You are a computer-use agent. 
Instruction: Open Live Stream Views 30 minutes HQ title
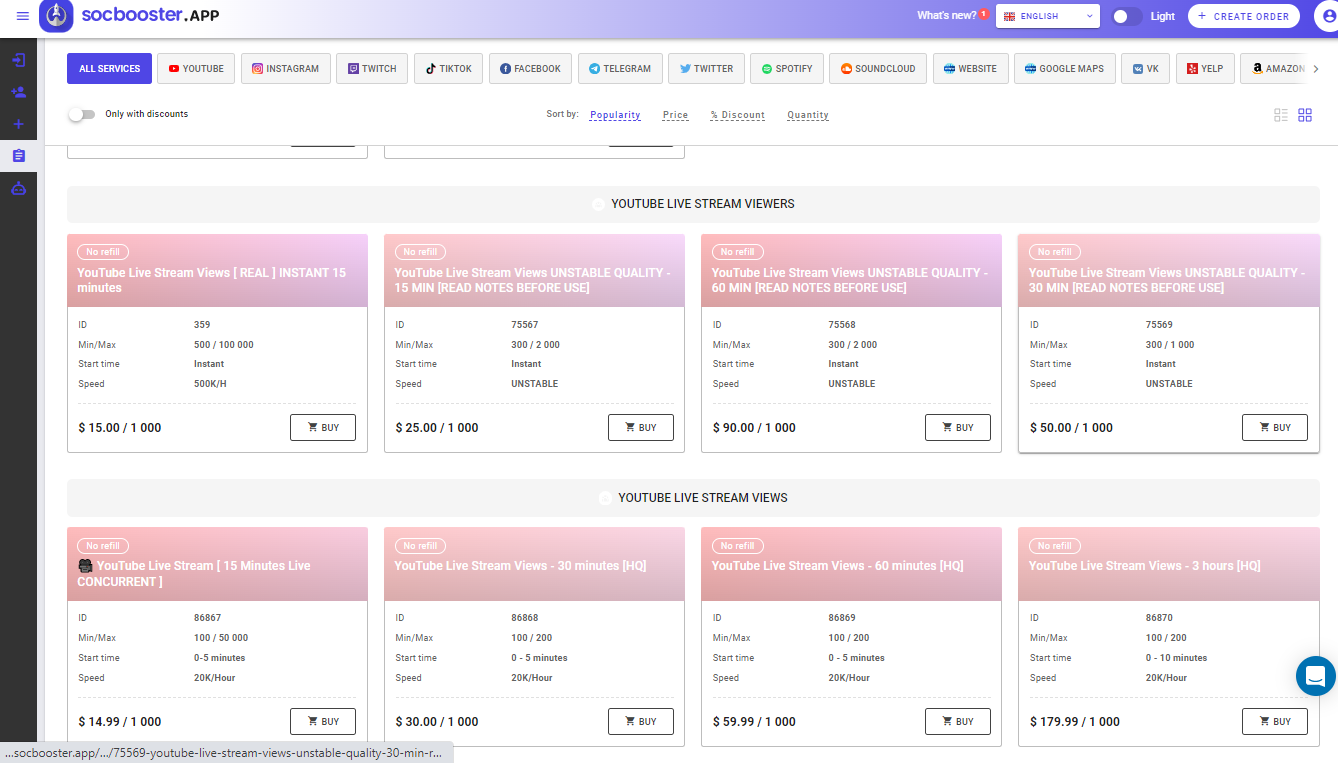520,566
